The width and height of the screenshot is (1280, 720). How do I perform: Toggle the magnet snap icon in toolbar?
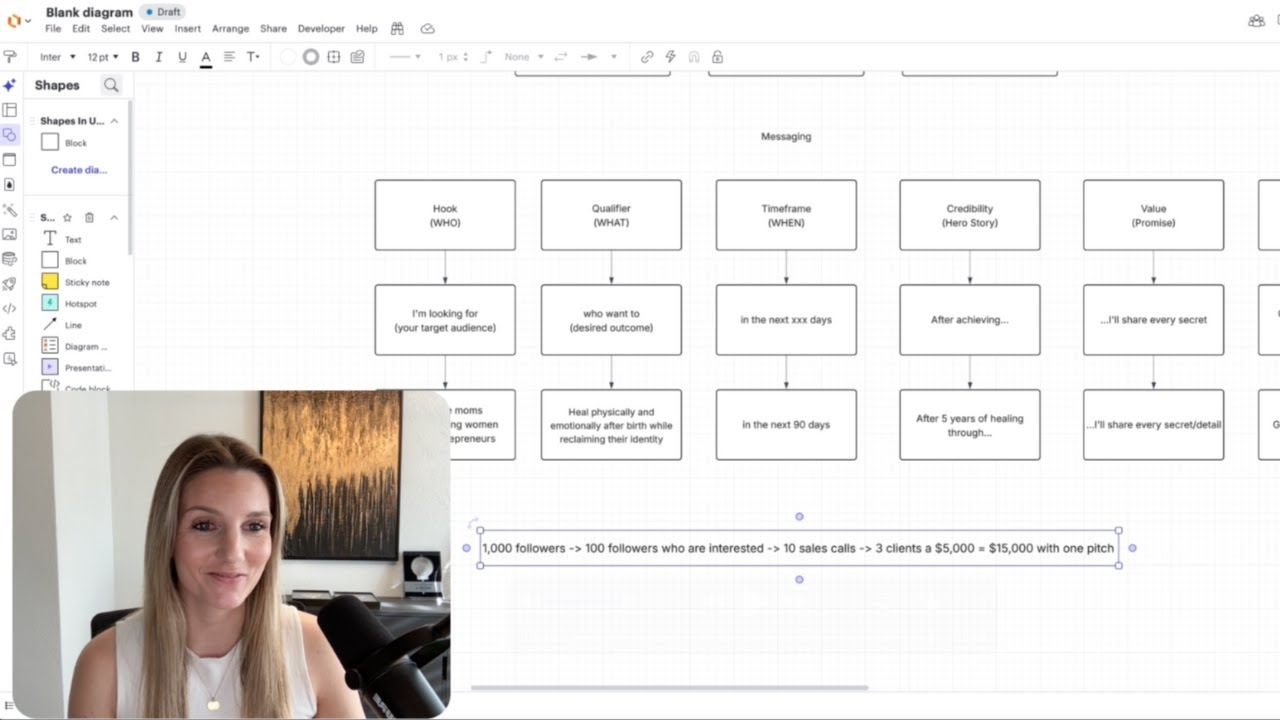[694, 57]
